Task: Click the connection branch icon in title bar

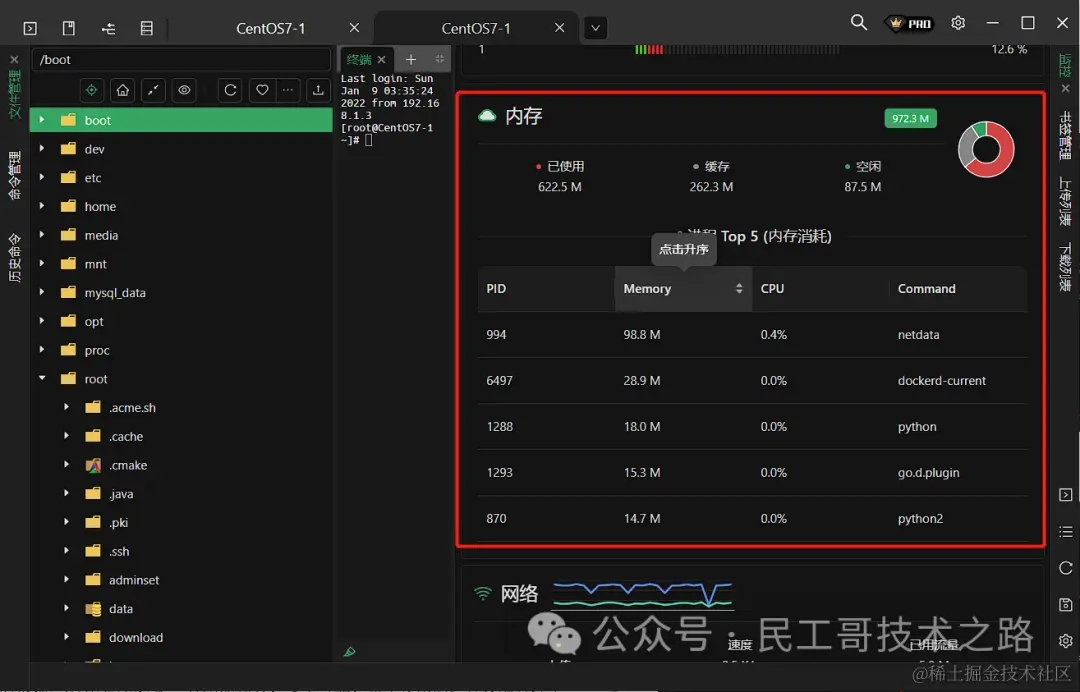Action: click(x=108, y=28)
